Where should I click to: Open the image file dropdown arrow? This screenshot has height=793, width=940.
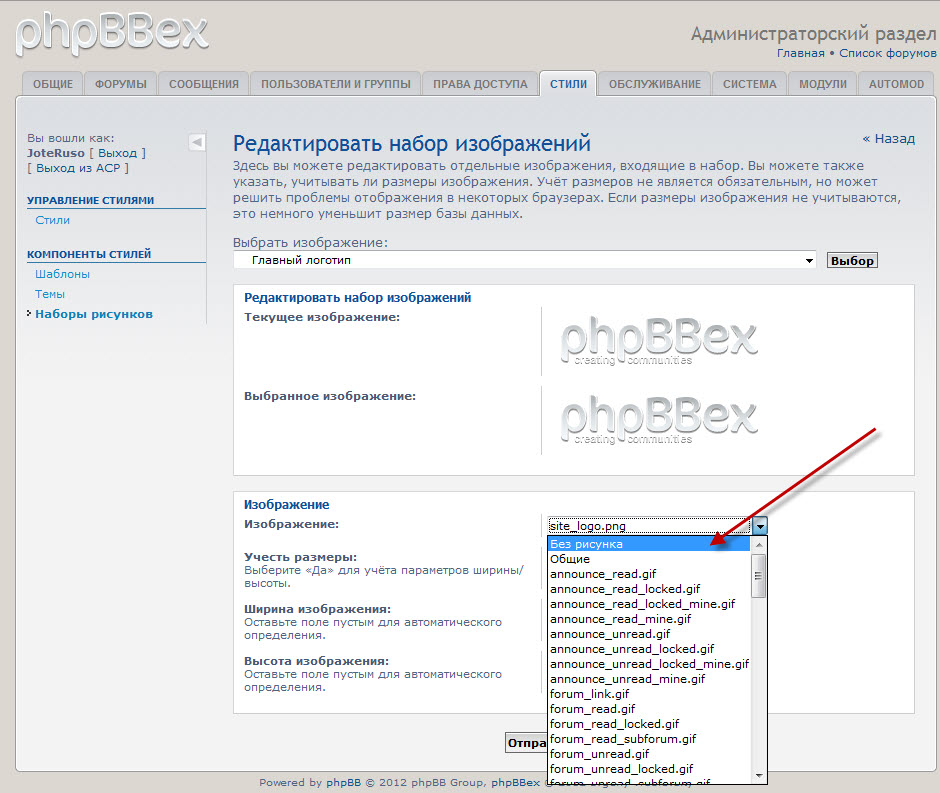[760, 525]
